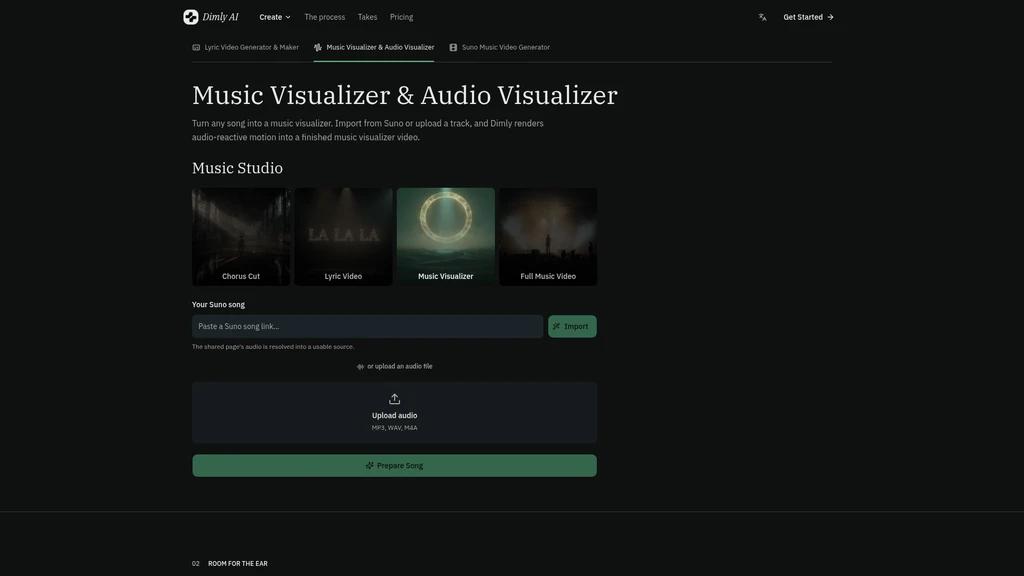Select the Full Music Video thumbnail
This screenshot has height=576, width=1024.
tap(548, 236)
